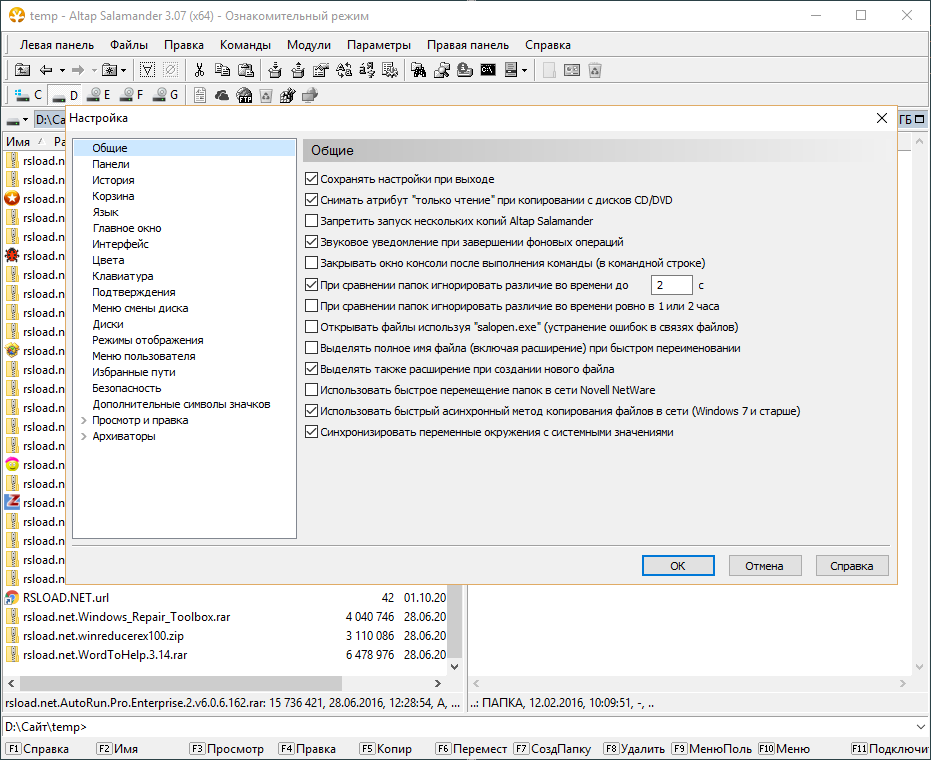This screenshot has height=760, width=931.
Task: Click 'Справка' button in settings dialog
Action: coord(852,566)
